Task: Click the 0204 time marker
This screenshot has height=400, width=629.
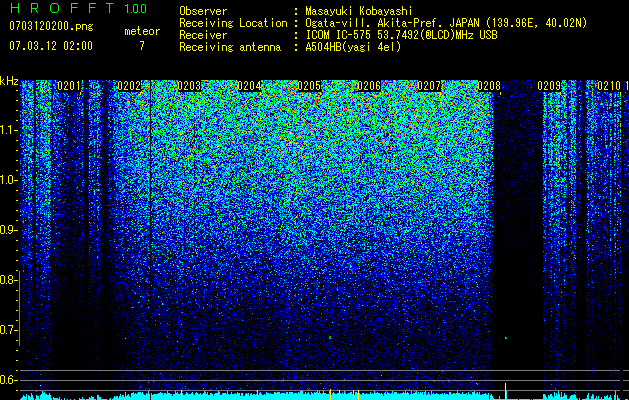Action: click(249, 86)
